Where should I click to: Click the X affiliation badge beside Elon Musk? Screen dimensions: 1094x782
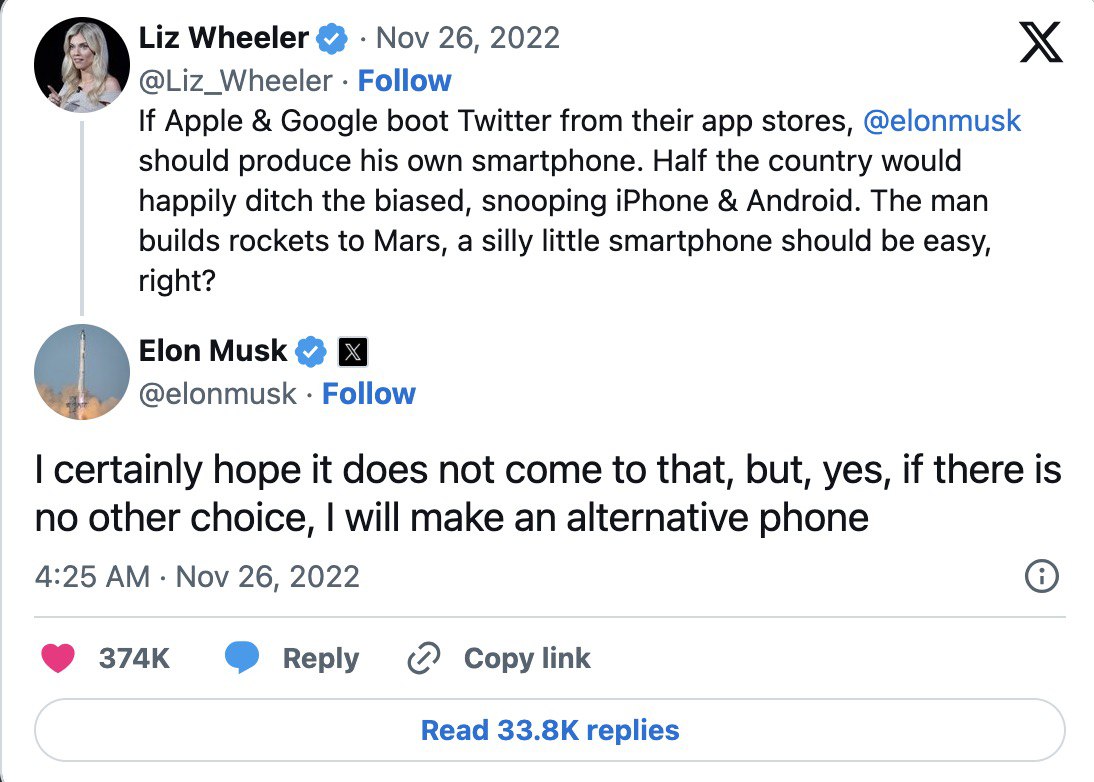[x=354, y=351]
